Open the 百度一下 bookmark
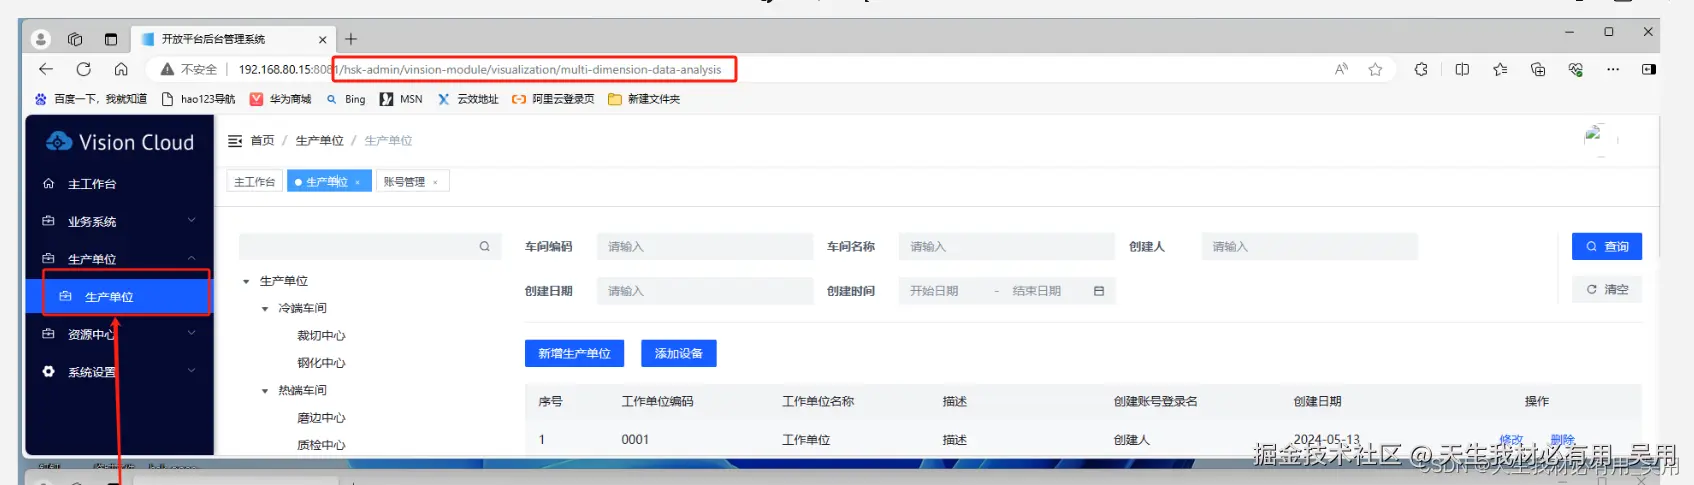Image resolution: width=1694 pixels, height=485 pixels. click(x=91, y=99)
